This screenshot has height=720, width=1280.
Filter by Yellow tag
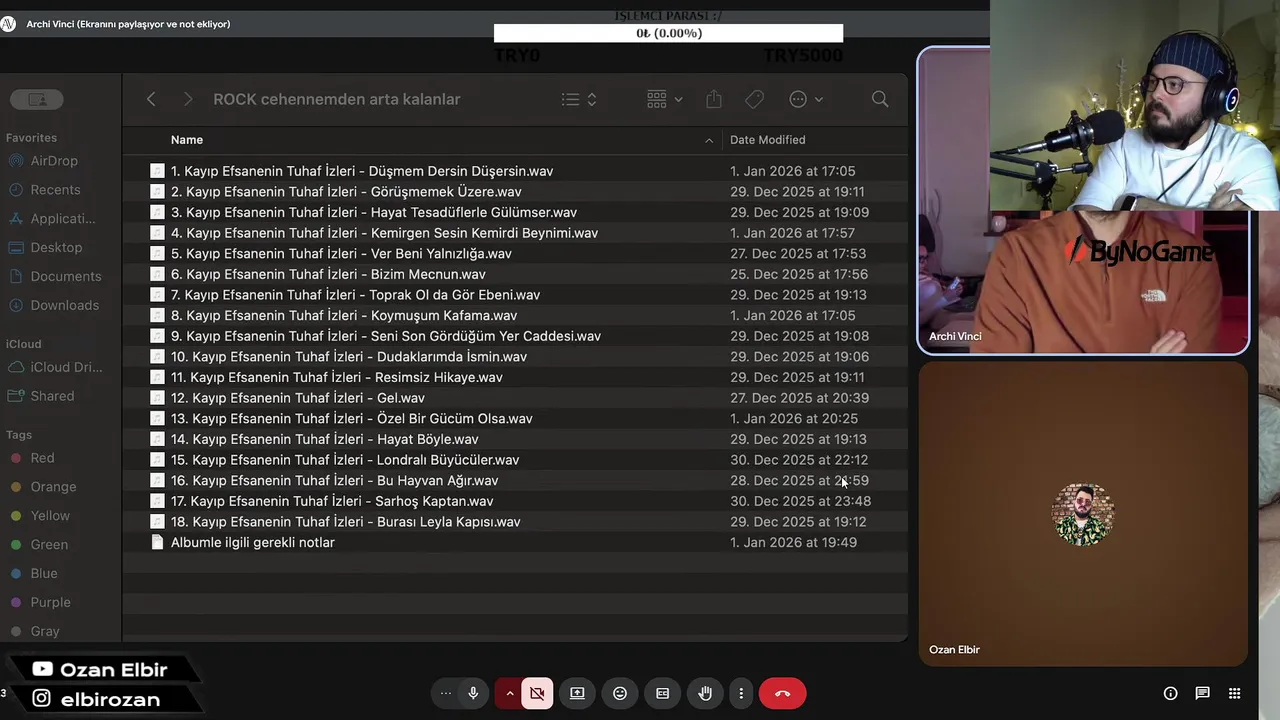click(x=39, y=516)
